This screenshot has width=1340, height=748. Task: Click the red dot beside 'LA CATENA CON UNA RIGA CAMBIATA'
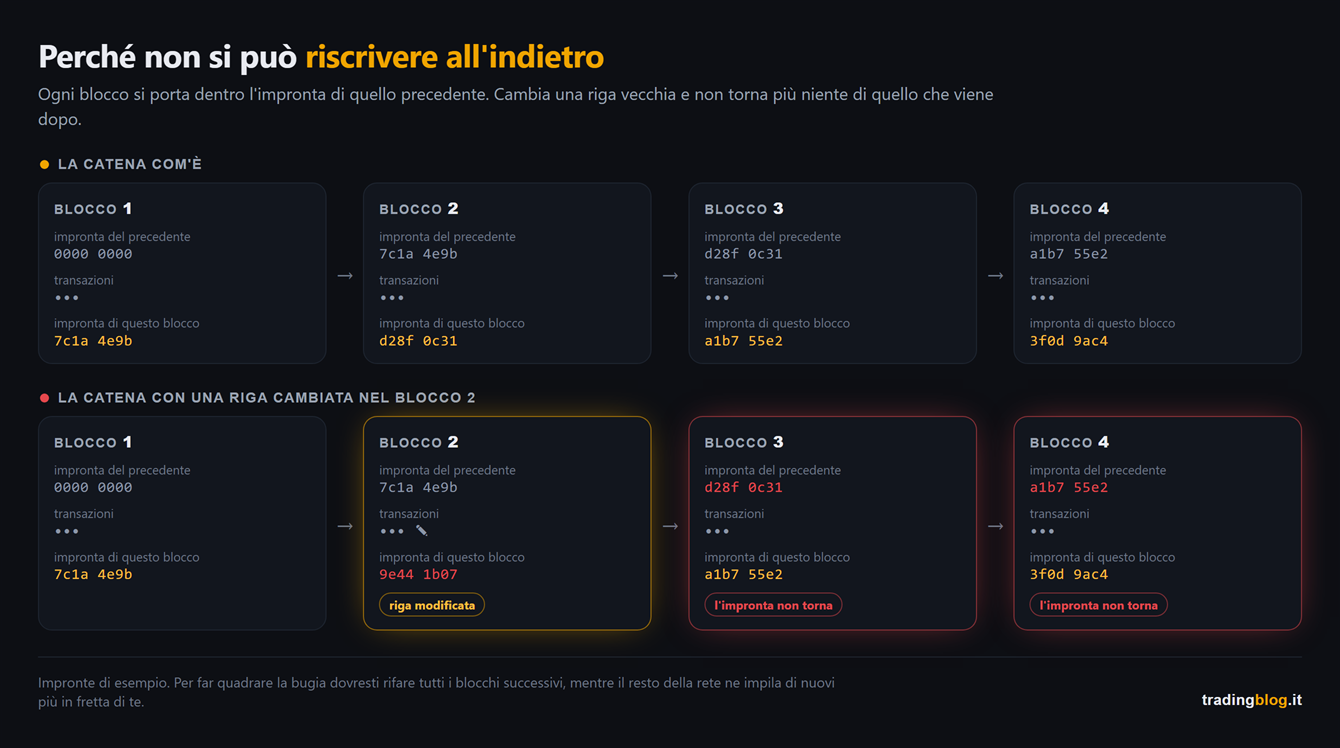[x=44, y=398]
